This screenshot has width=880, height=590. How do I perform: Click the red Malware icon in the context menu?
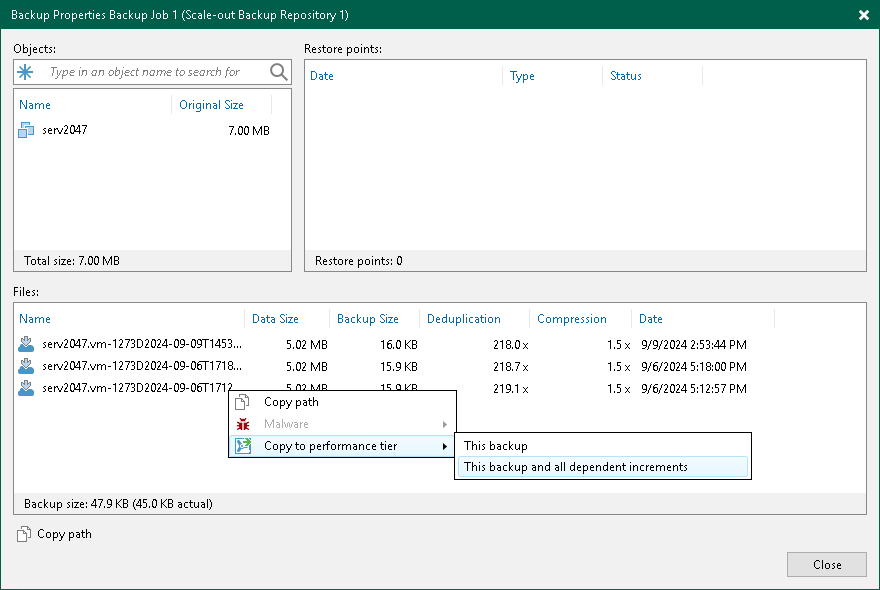pyautogui.click(x=241, y=423)
